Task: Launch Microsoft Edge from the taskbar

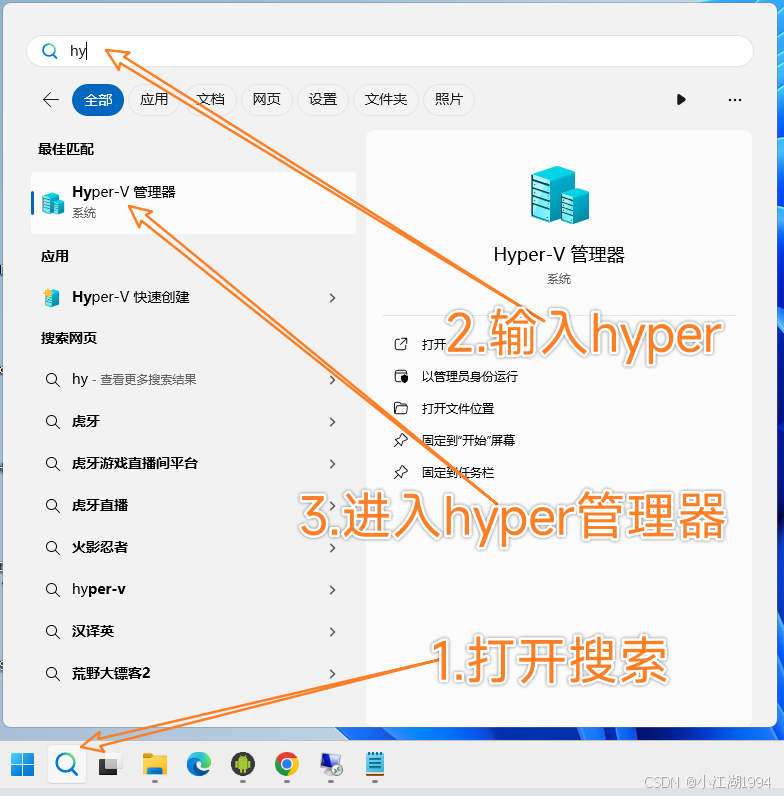Action: pyautogui.click(x=199, y=764)
